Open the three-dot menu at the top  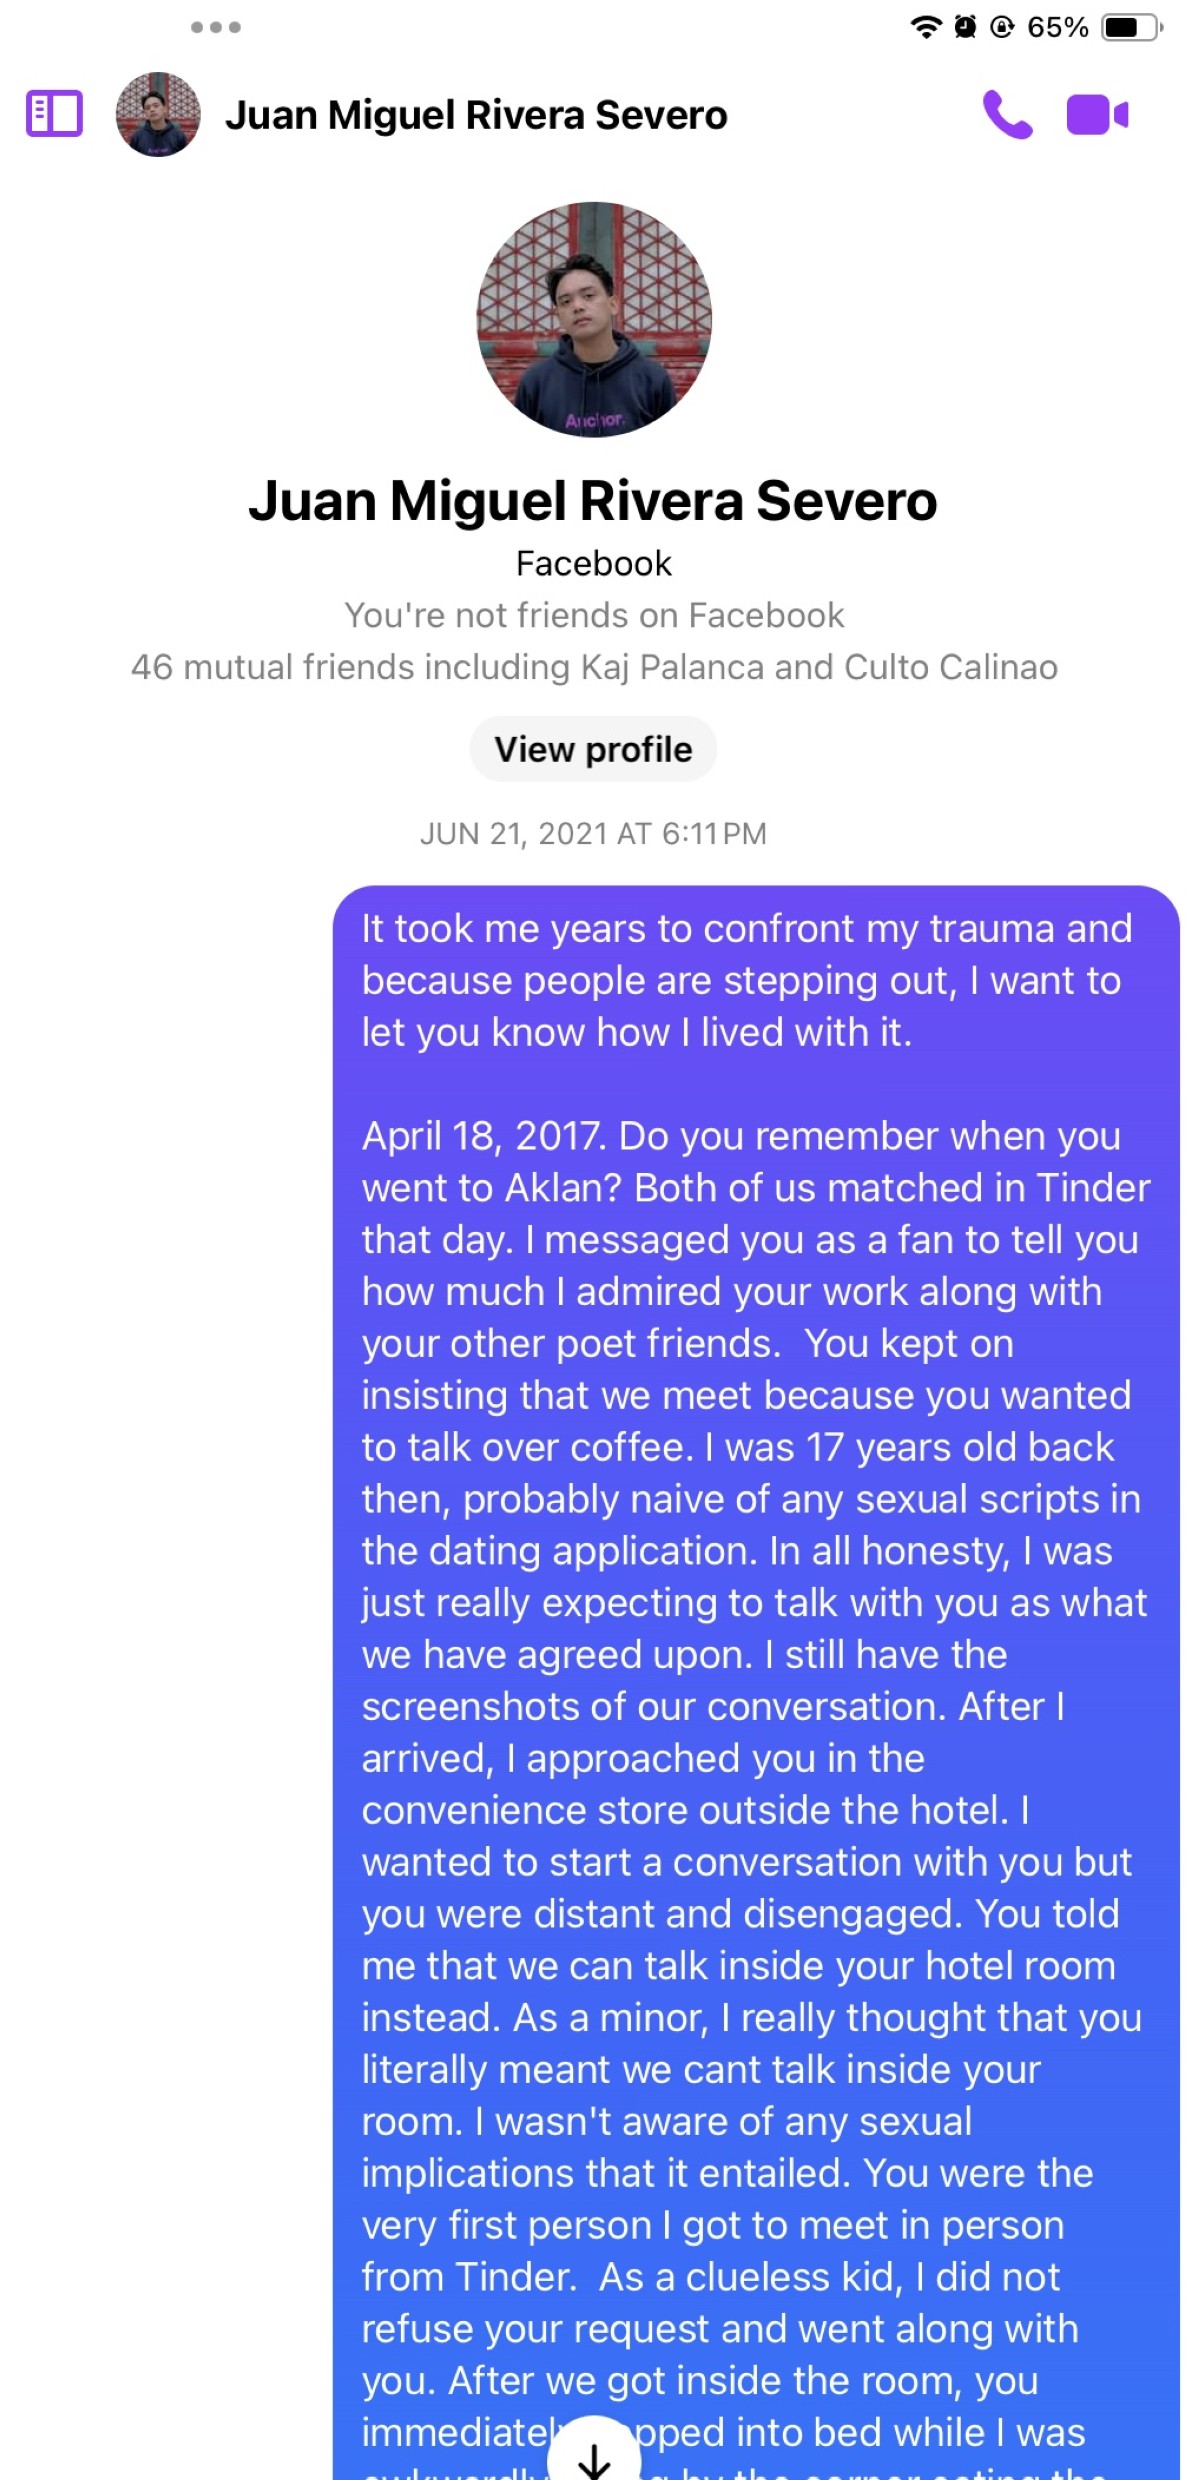[x=216, y=27]
